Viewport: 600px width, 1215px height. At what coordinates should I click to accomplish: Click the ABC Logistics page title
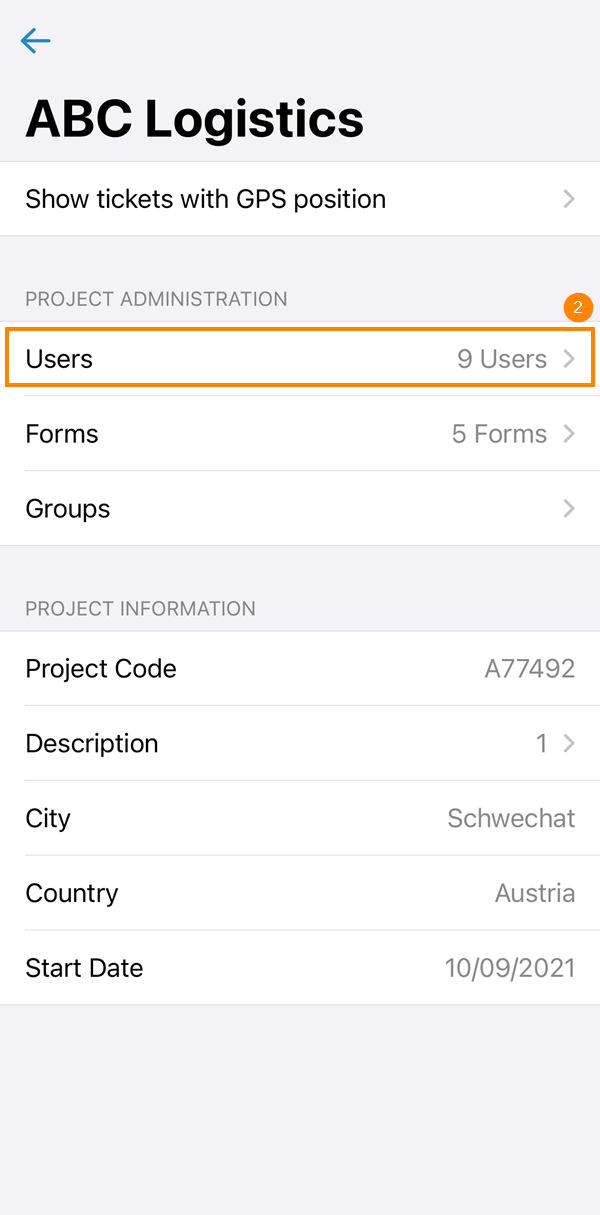(195, 119)
